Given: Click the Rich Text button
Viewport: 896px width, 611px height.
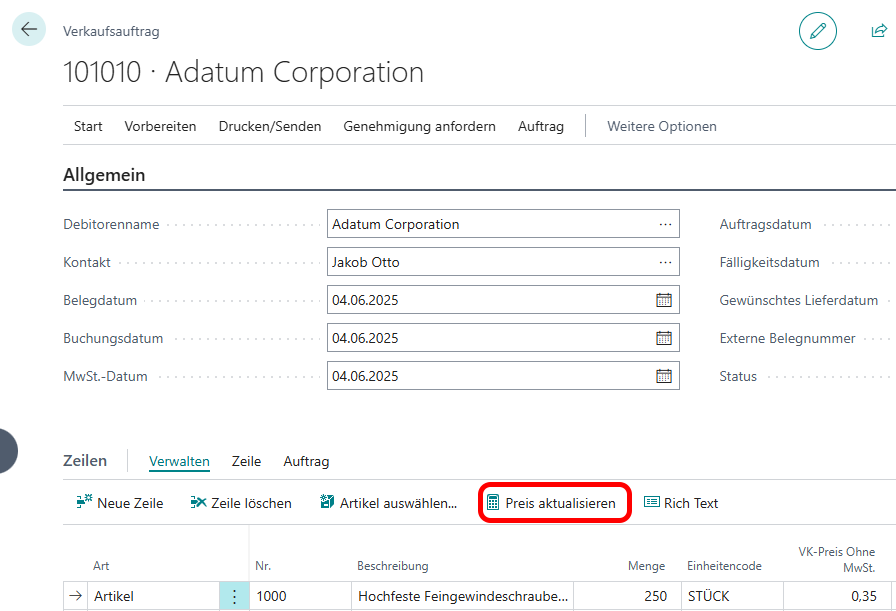Looking at the screenshot, I should point(681,503).
